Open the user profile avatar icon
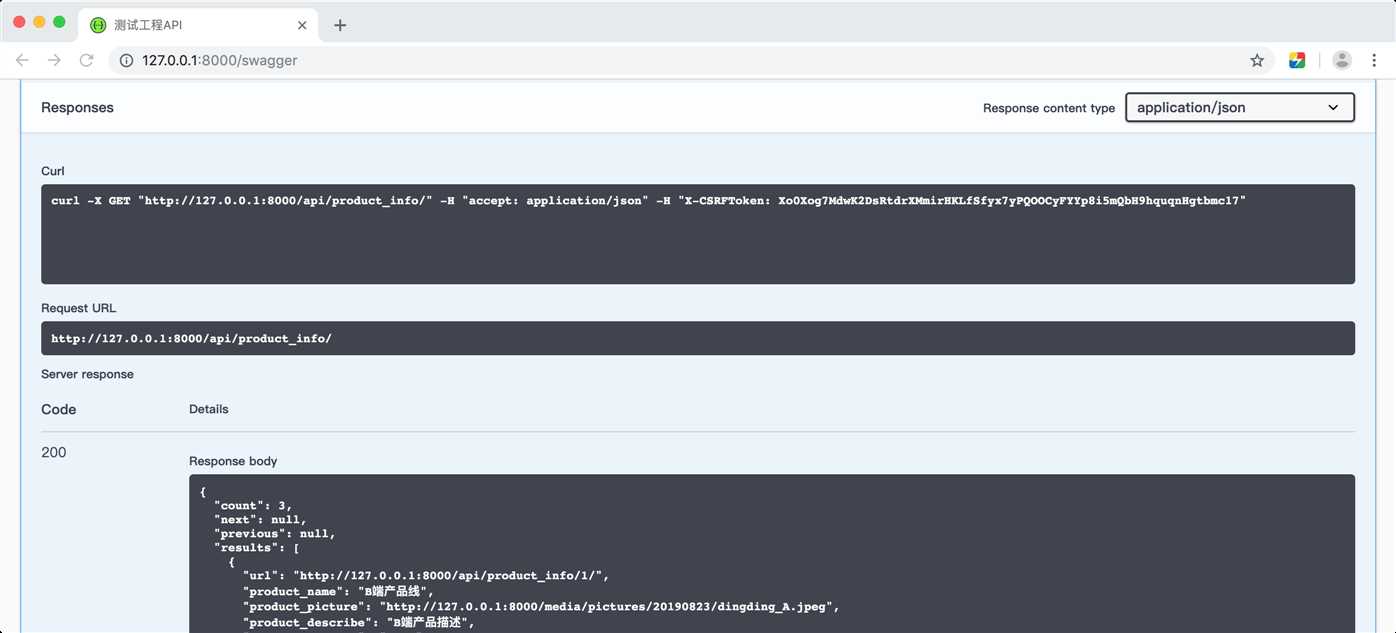Screen dimensions: 1396x633 pos(1342,60)
